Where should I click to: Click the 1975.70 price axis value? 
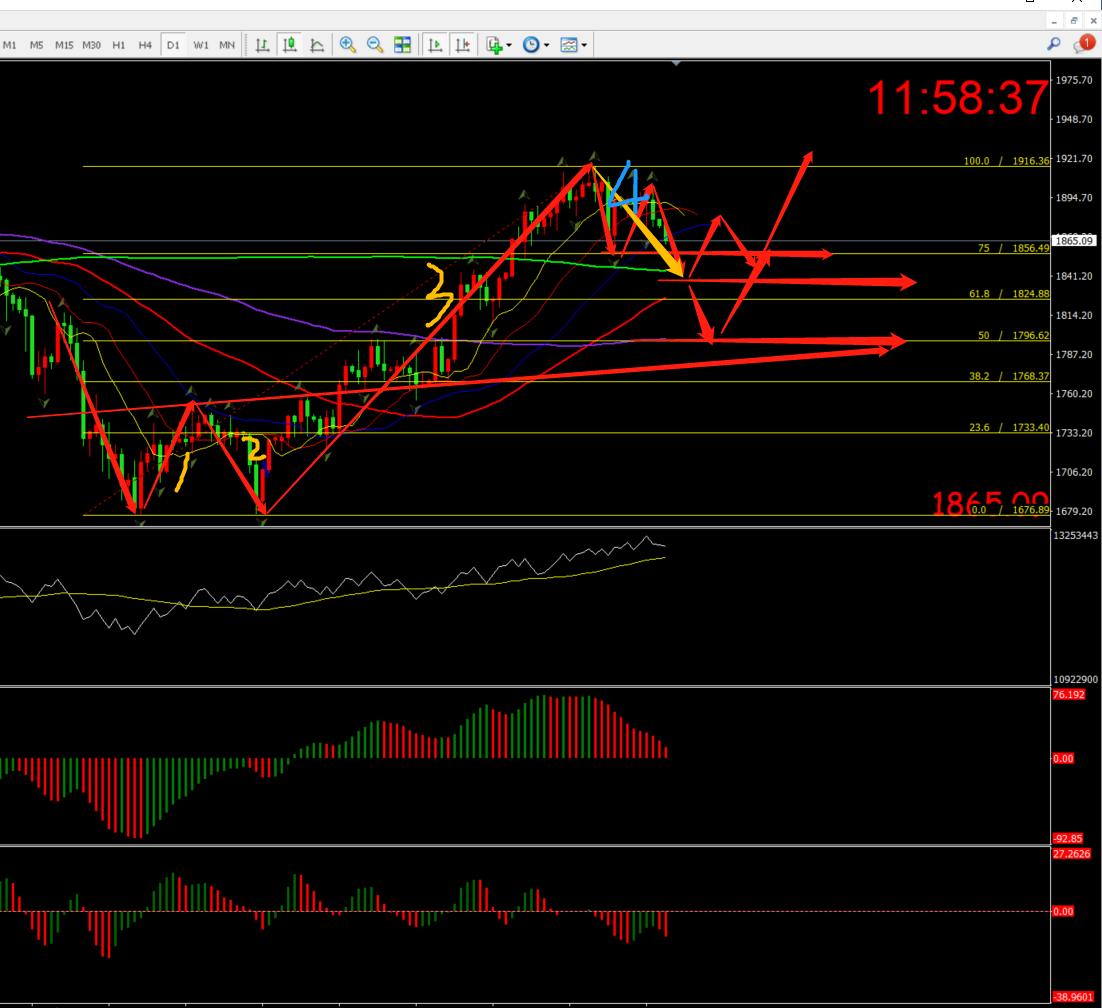1074,80
